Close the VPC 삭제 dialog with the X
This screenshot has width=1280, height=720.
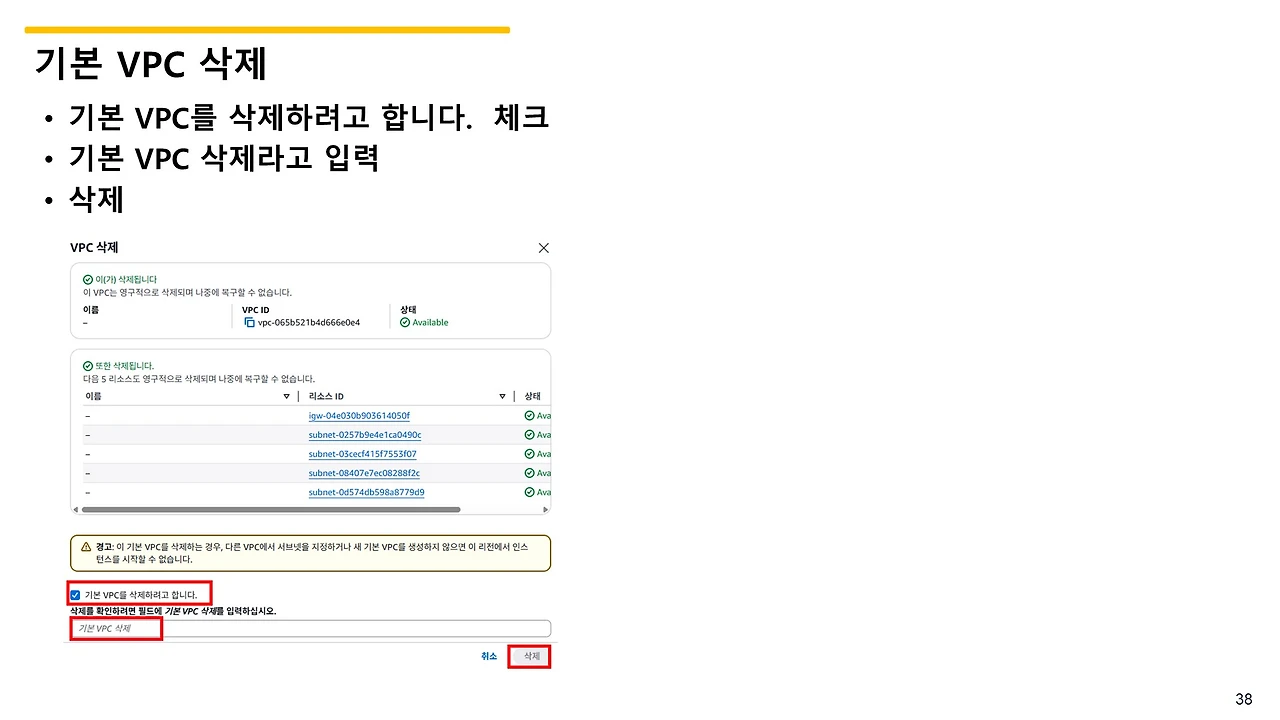[x=543, y=247]
